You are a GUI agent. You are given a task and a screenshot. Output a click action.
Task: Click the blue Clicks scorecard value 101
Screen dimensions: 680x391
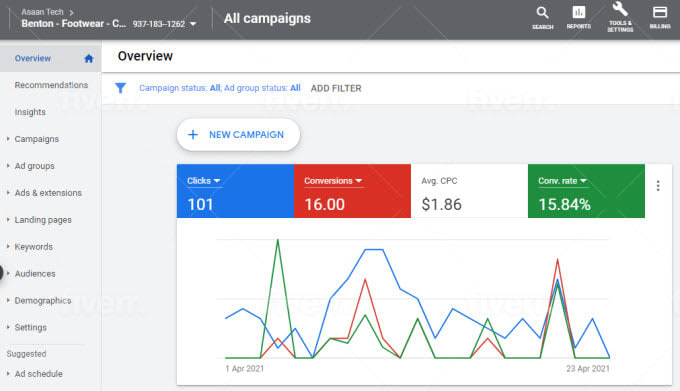tap(200, 205)
